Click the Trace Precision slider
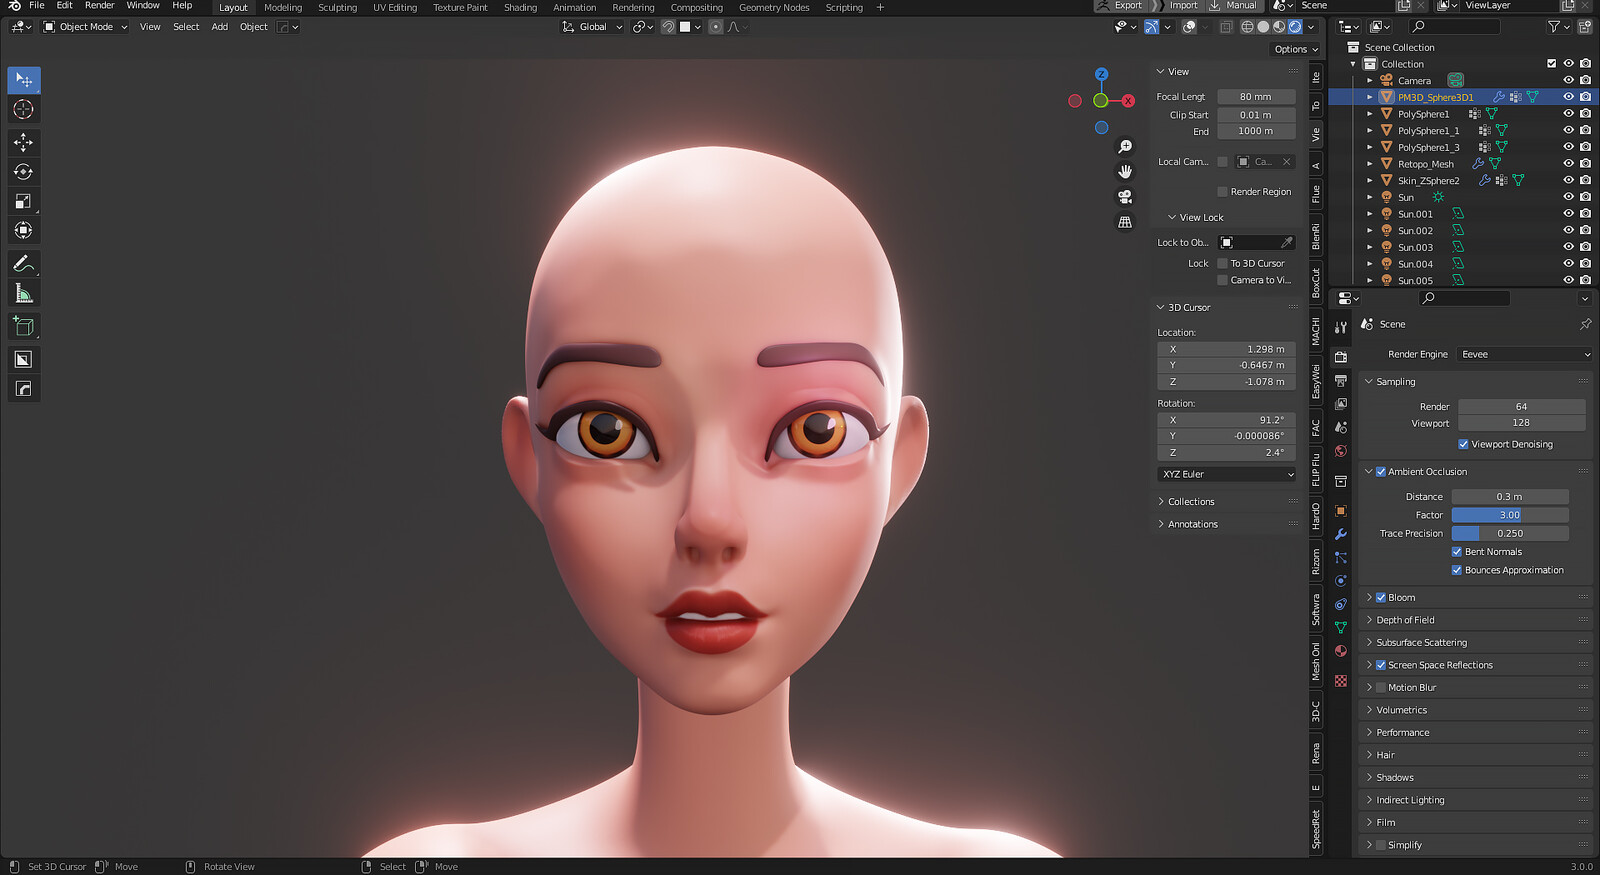 click(x=1510, y=534)
